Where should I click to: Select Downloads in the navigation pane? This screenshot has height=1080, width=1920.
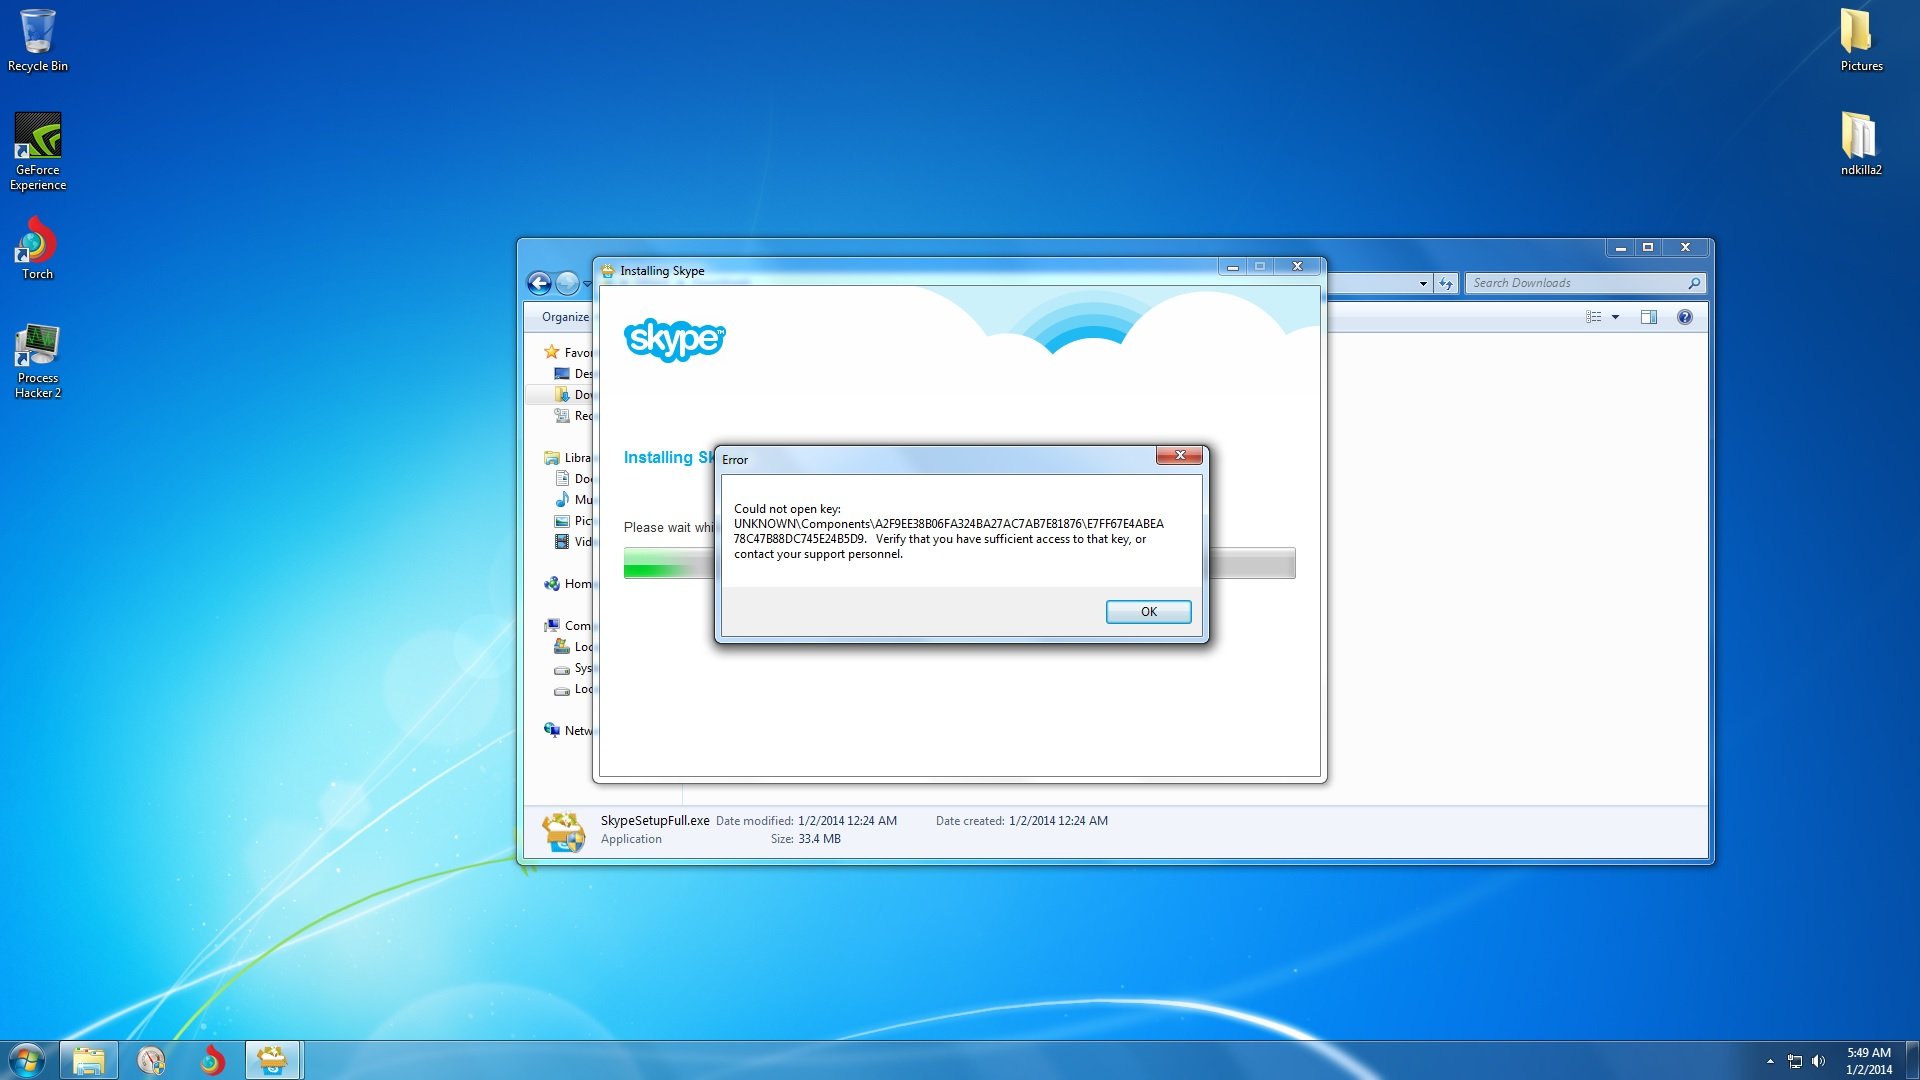pyautogui.click(x=574, y=394)
